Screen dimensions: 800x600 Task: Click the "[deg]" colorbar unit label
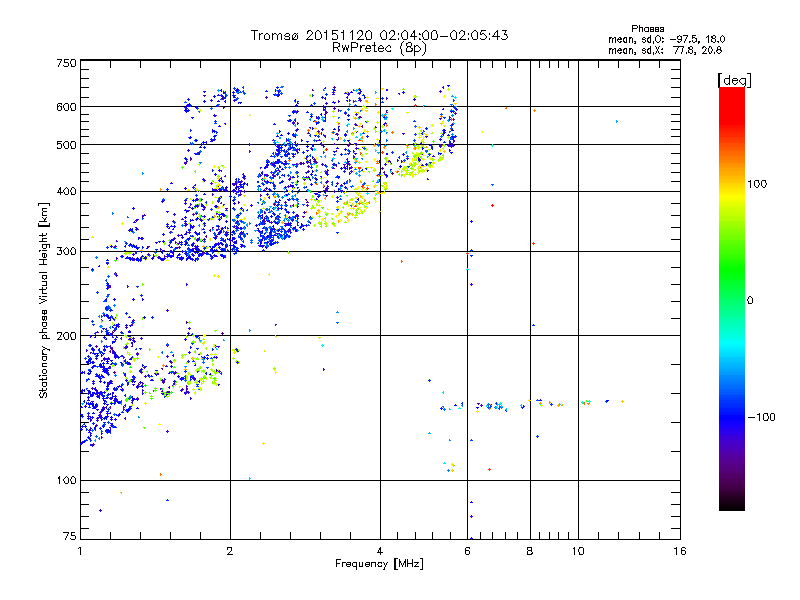click(734, 80)
